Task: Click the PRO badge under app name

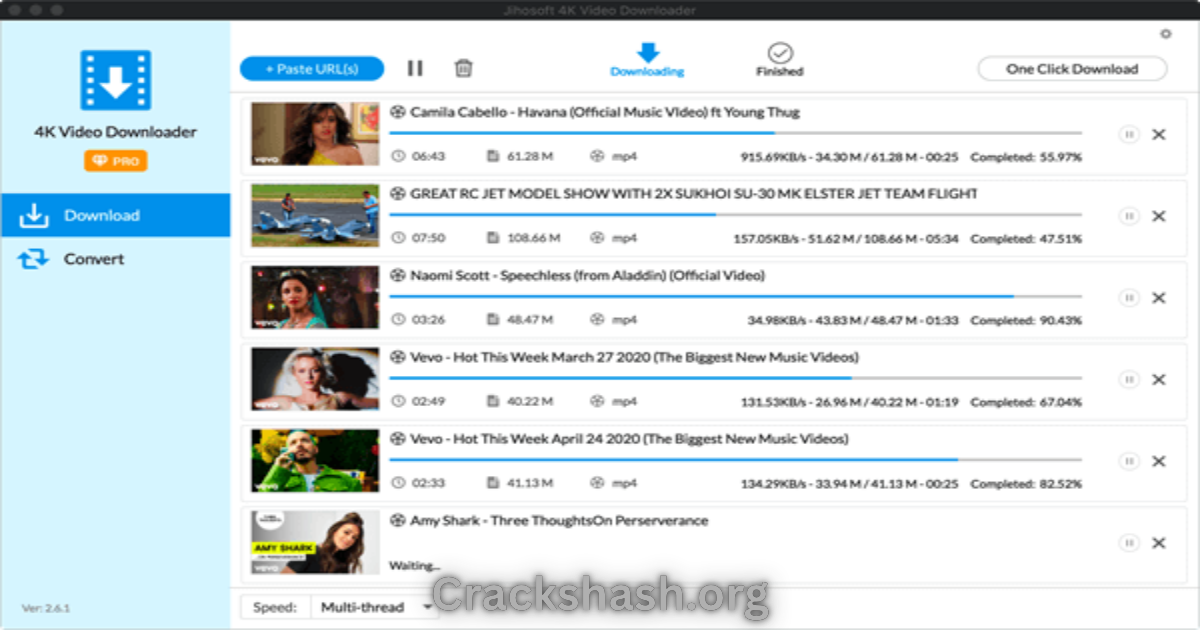Action: tap(115, 160)
